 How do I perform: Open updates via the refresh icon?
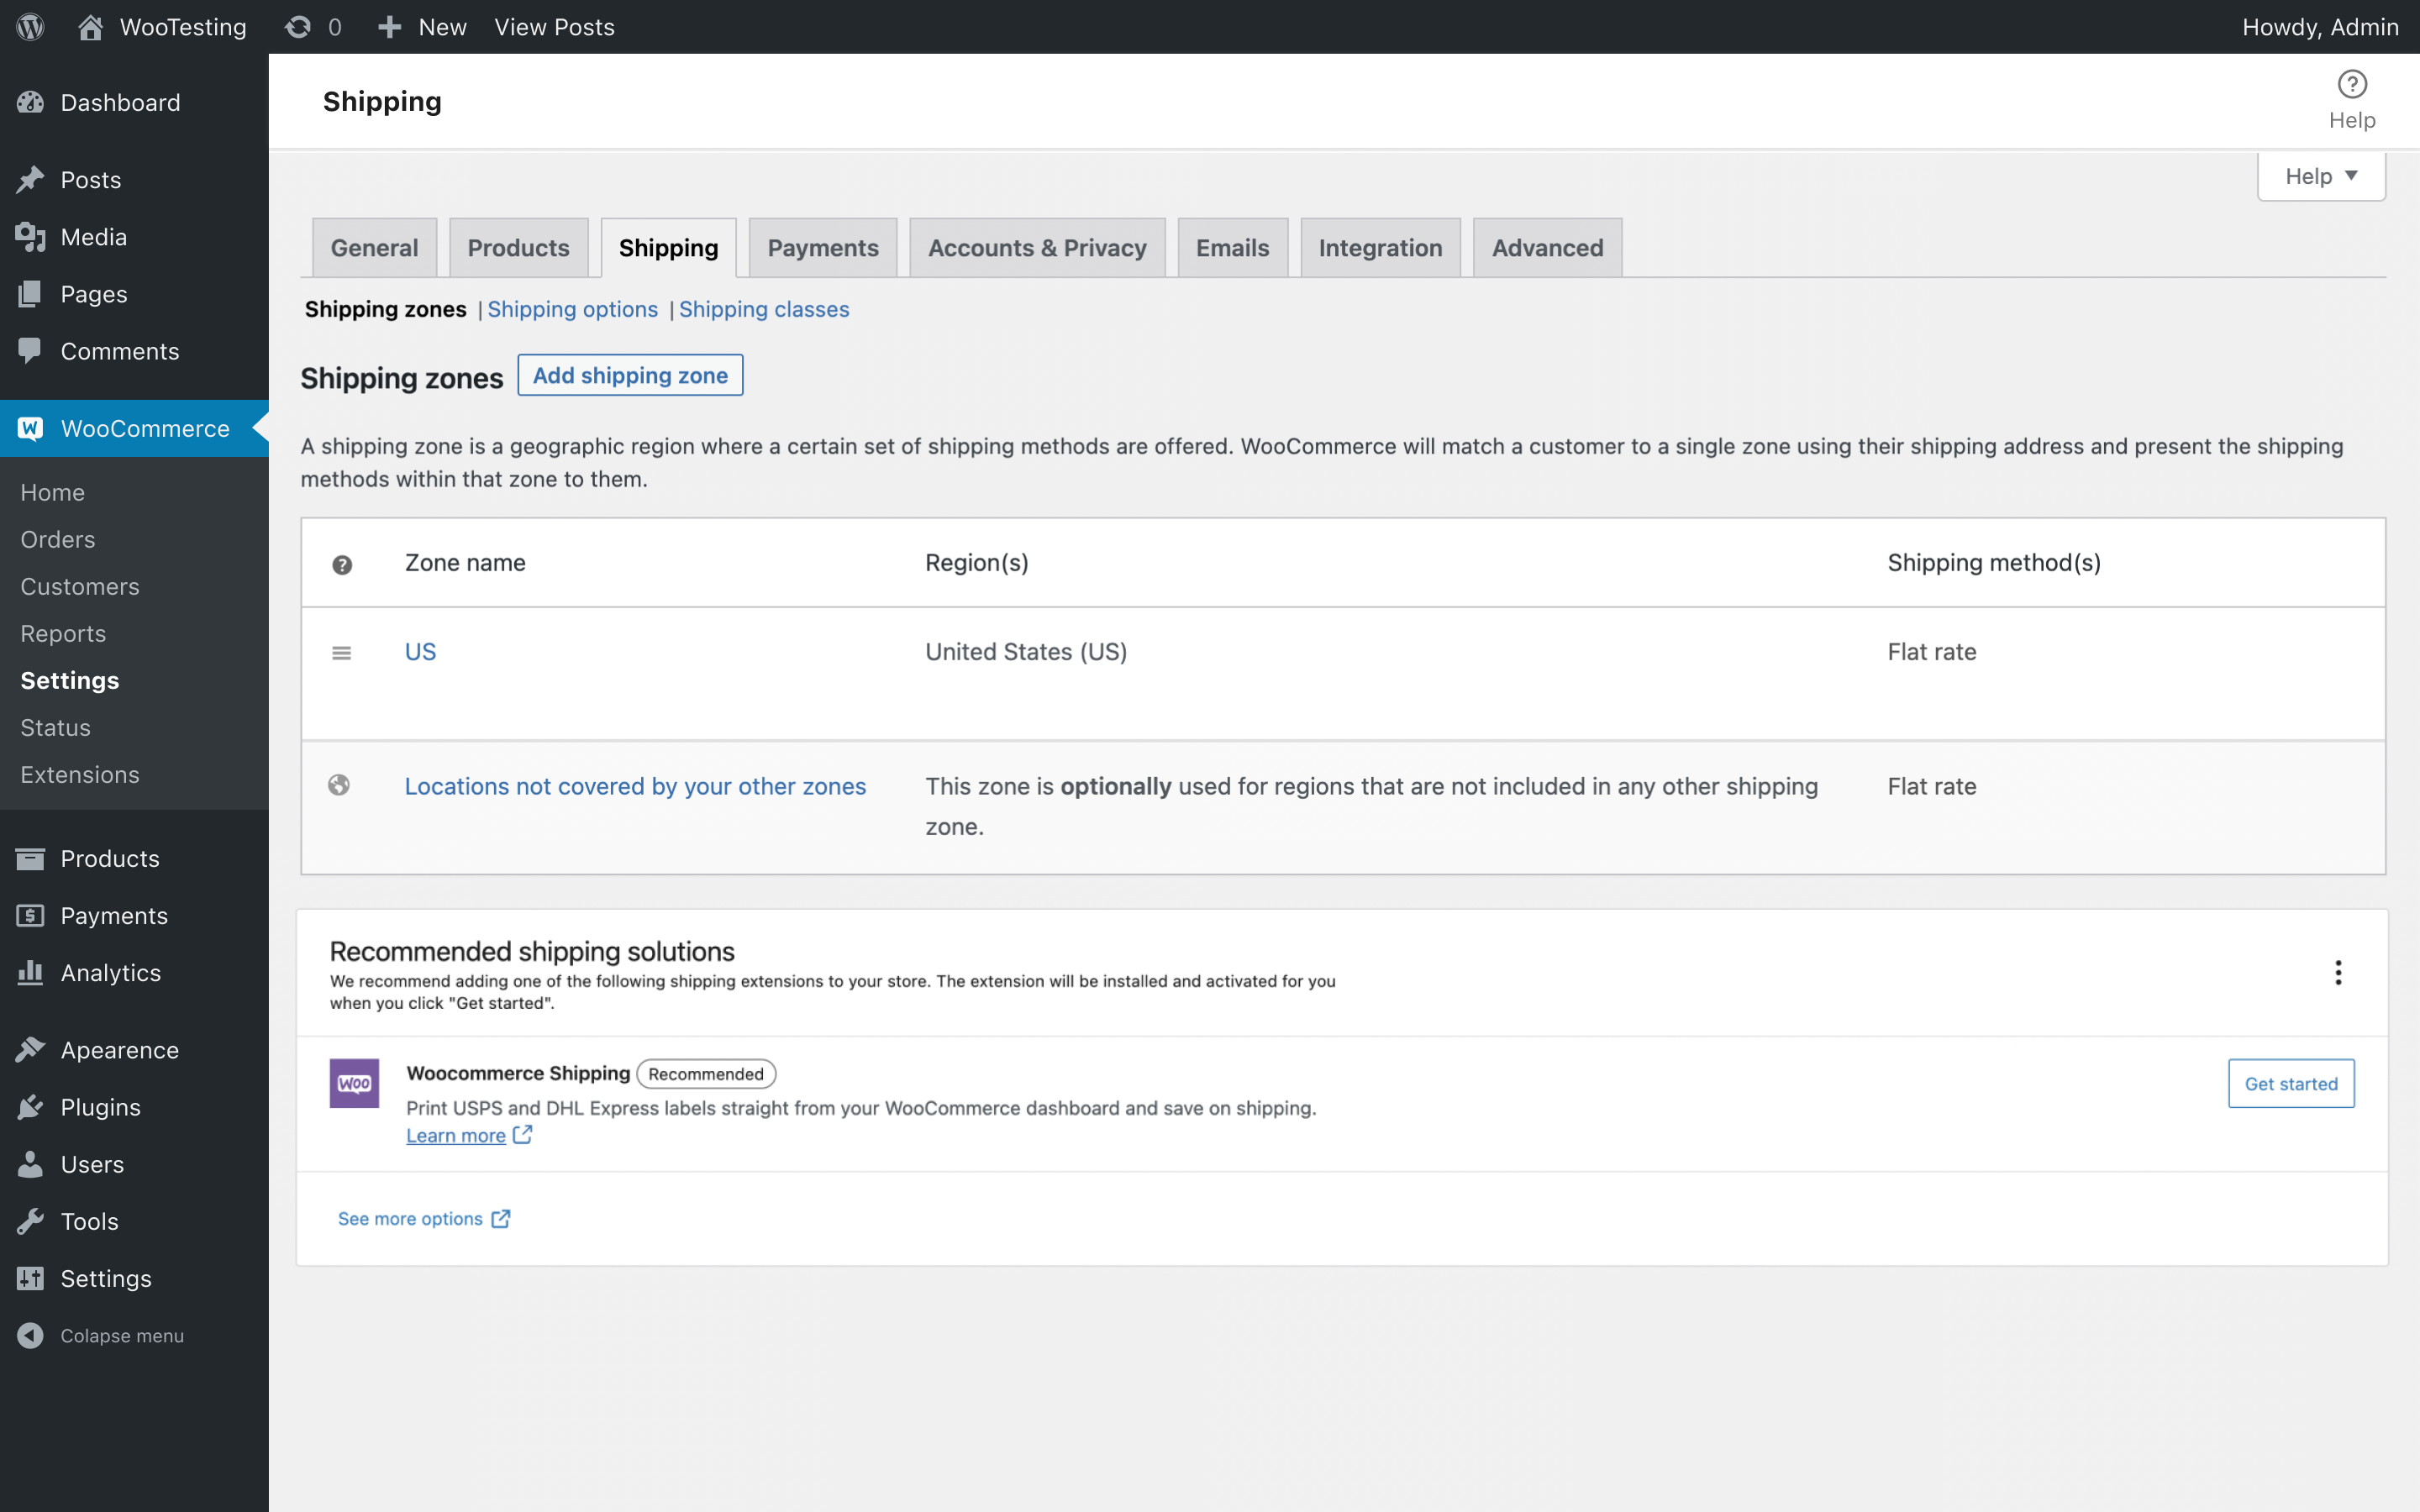coord(298,26)
